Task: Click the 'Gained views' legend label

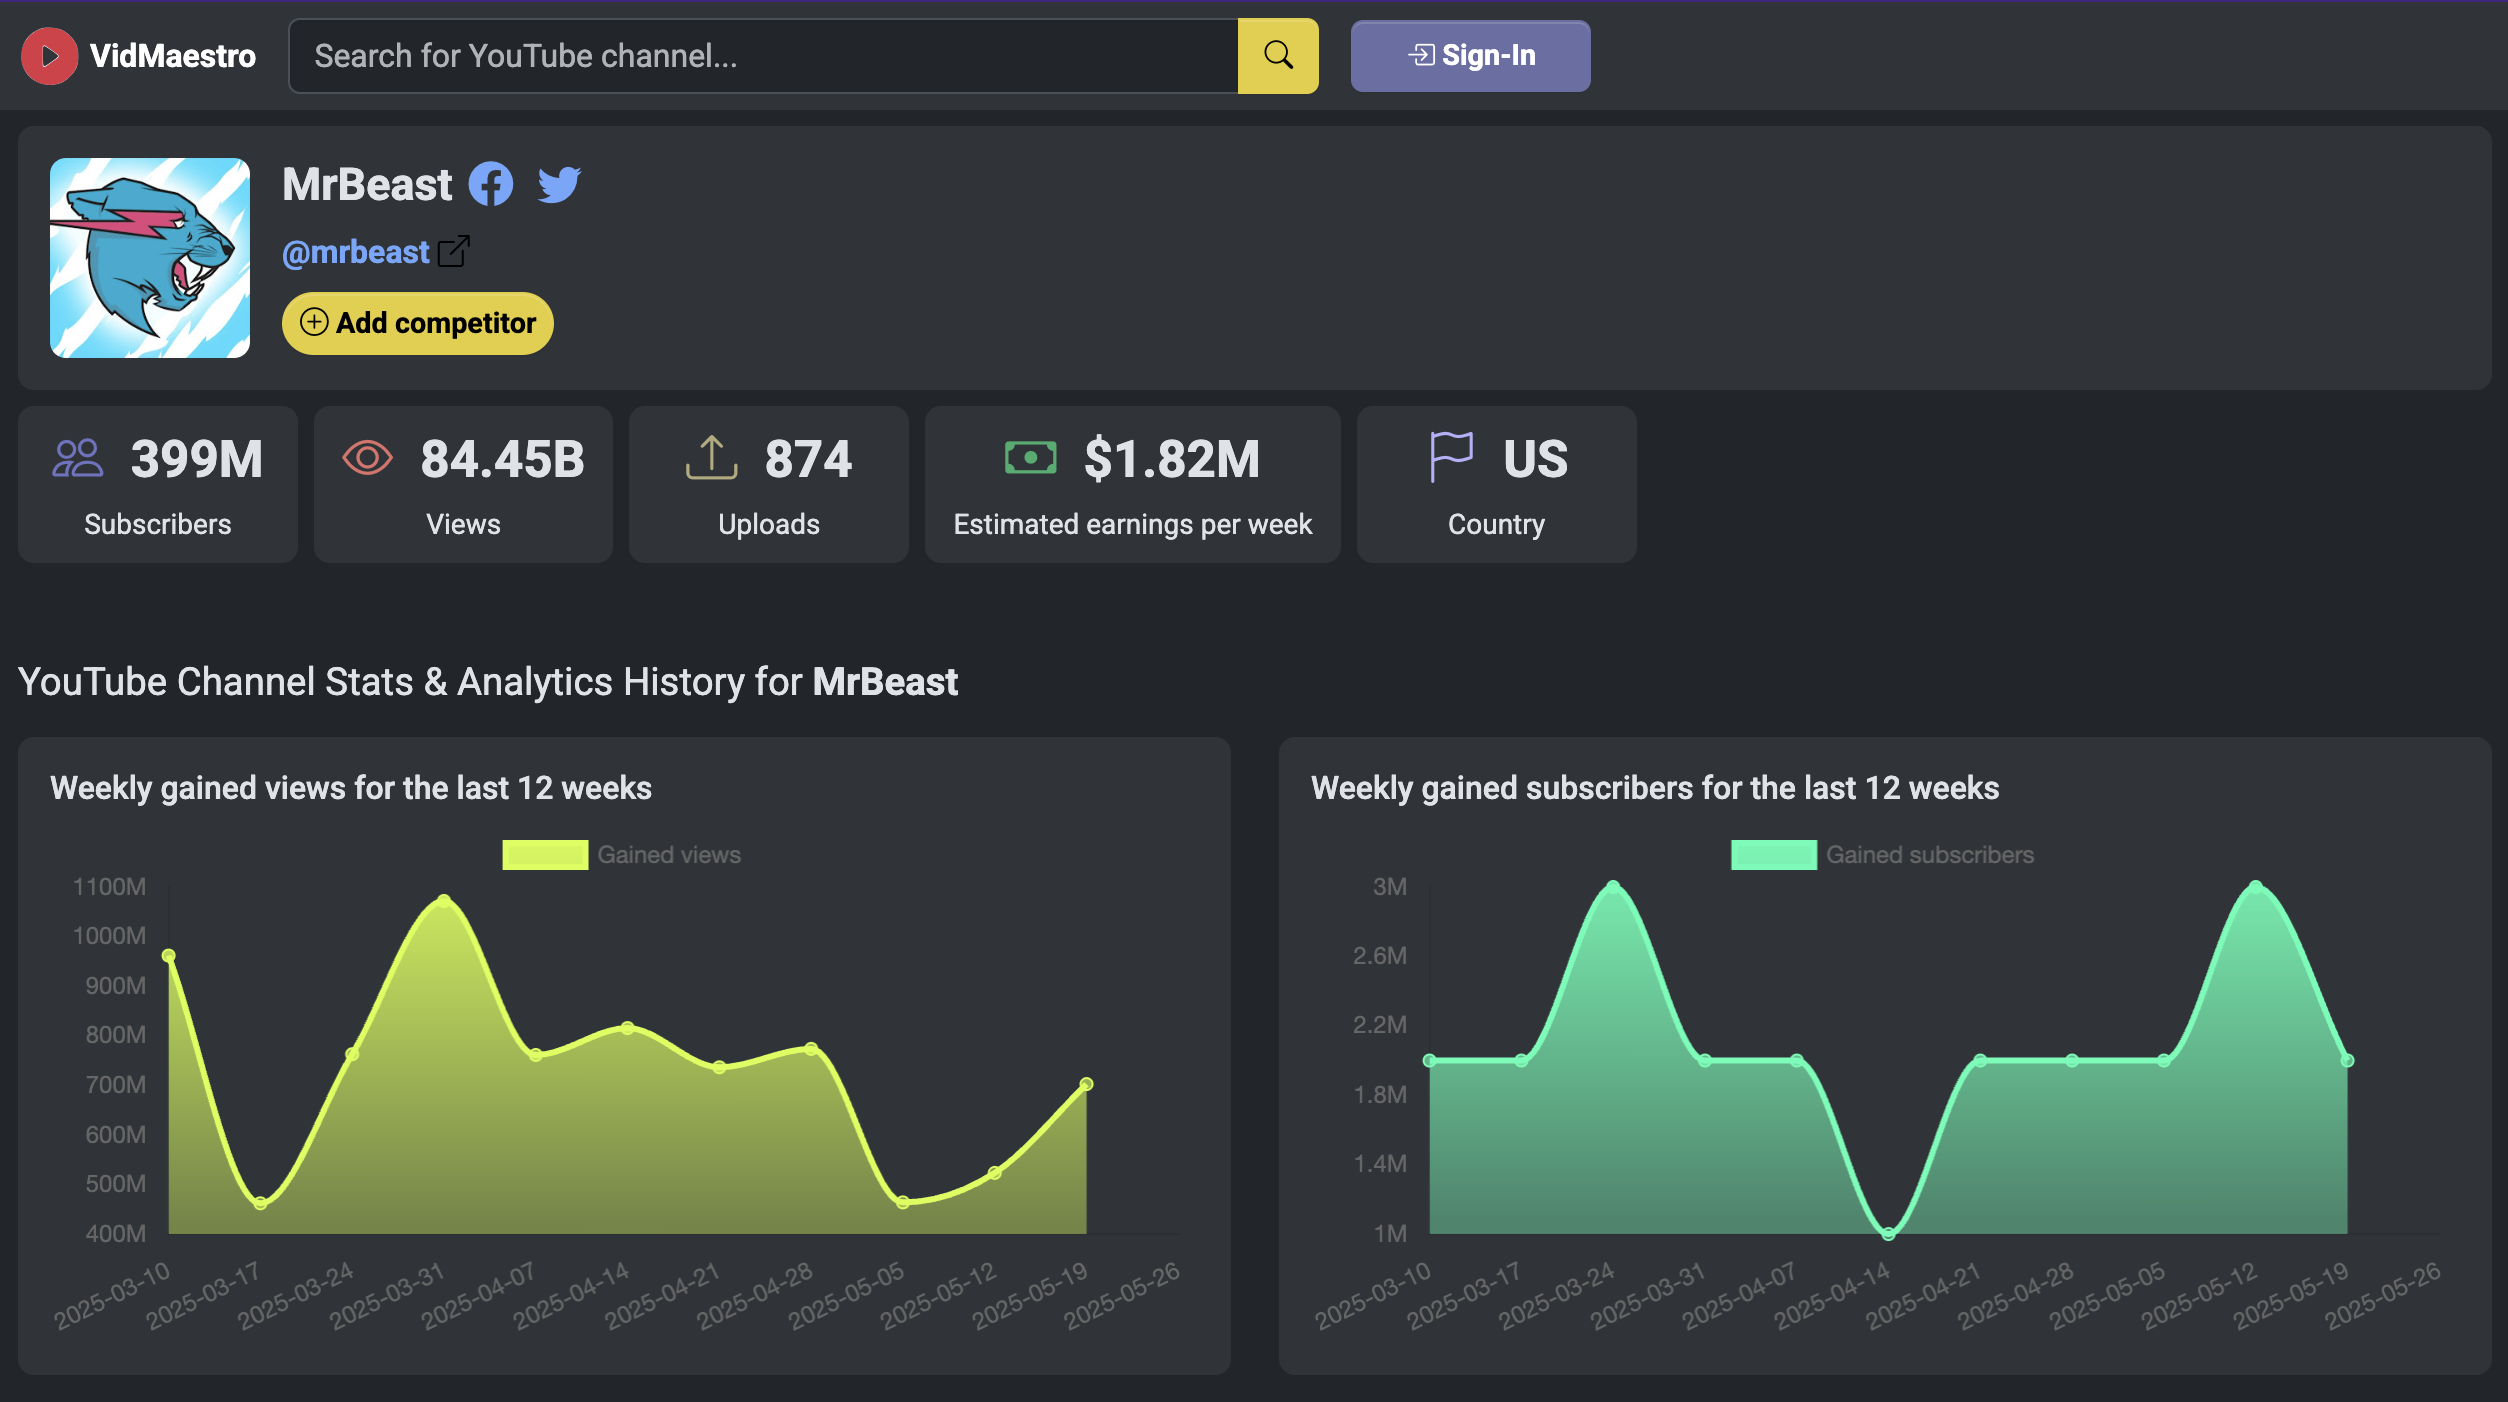Action: pos(669,855)
